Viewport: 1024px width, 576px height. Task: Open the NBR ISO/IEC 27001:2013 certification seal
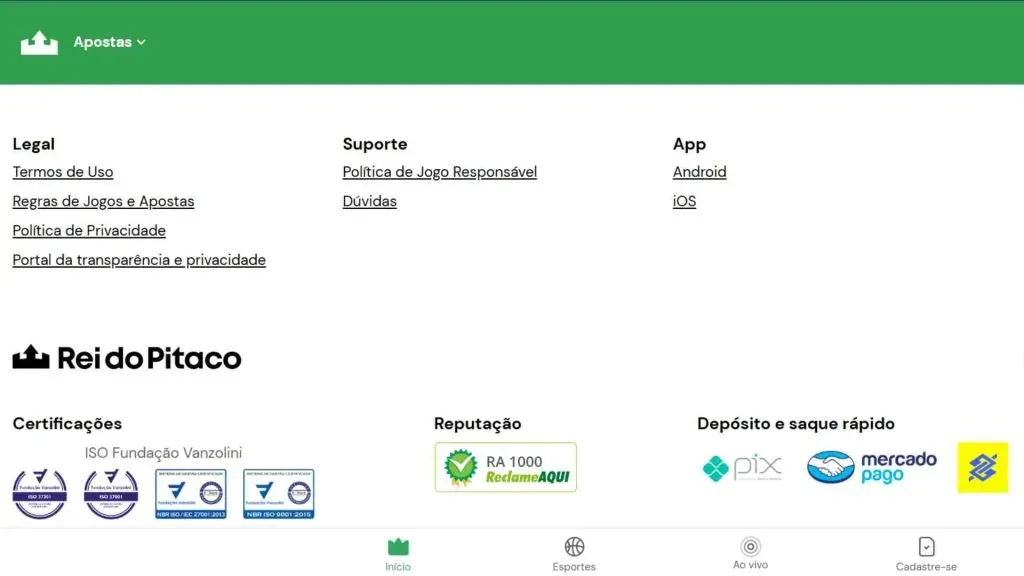click(x=190, y=493)
